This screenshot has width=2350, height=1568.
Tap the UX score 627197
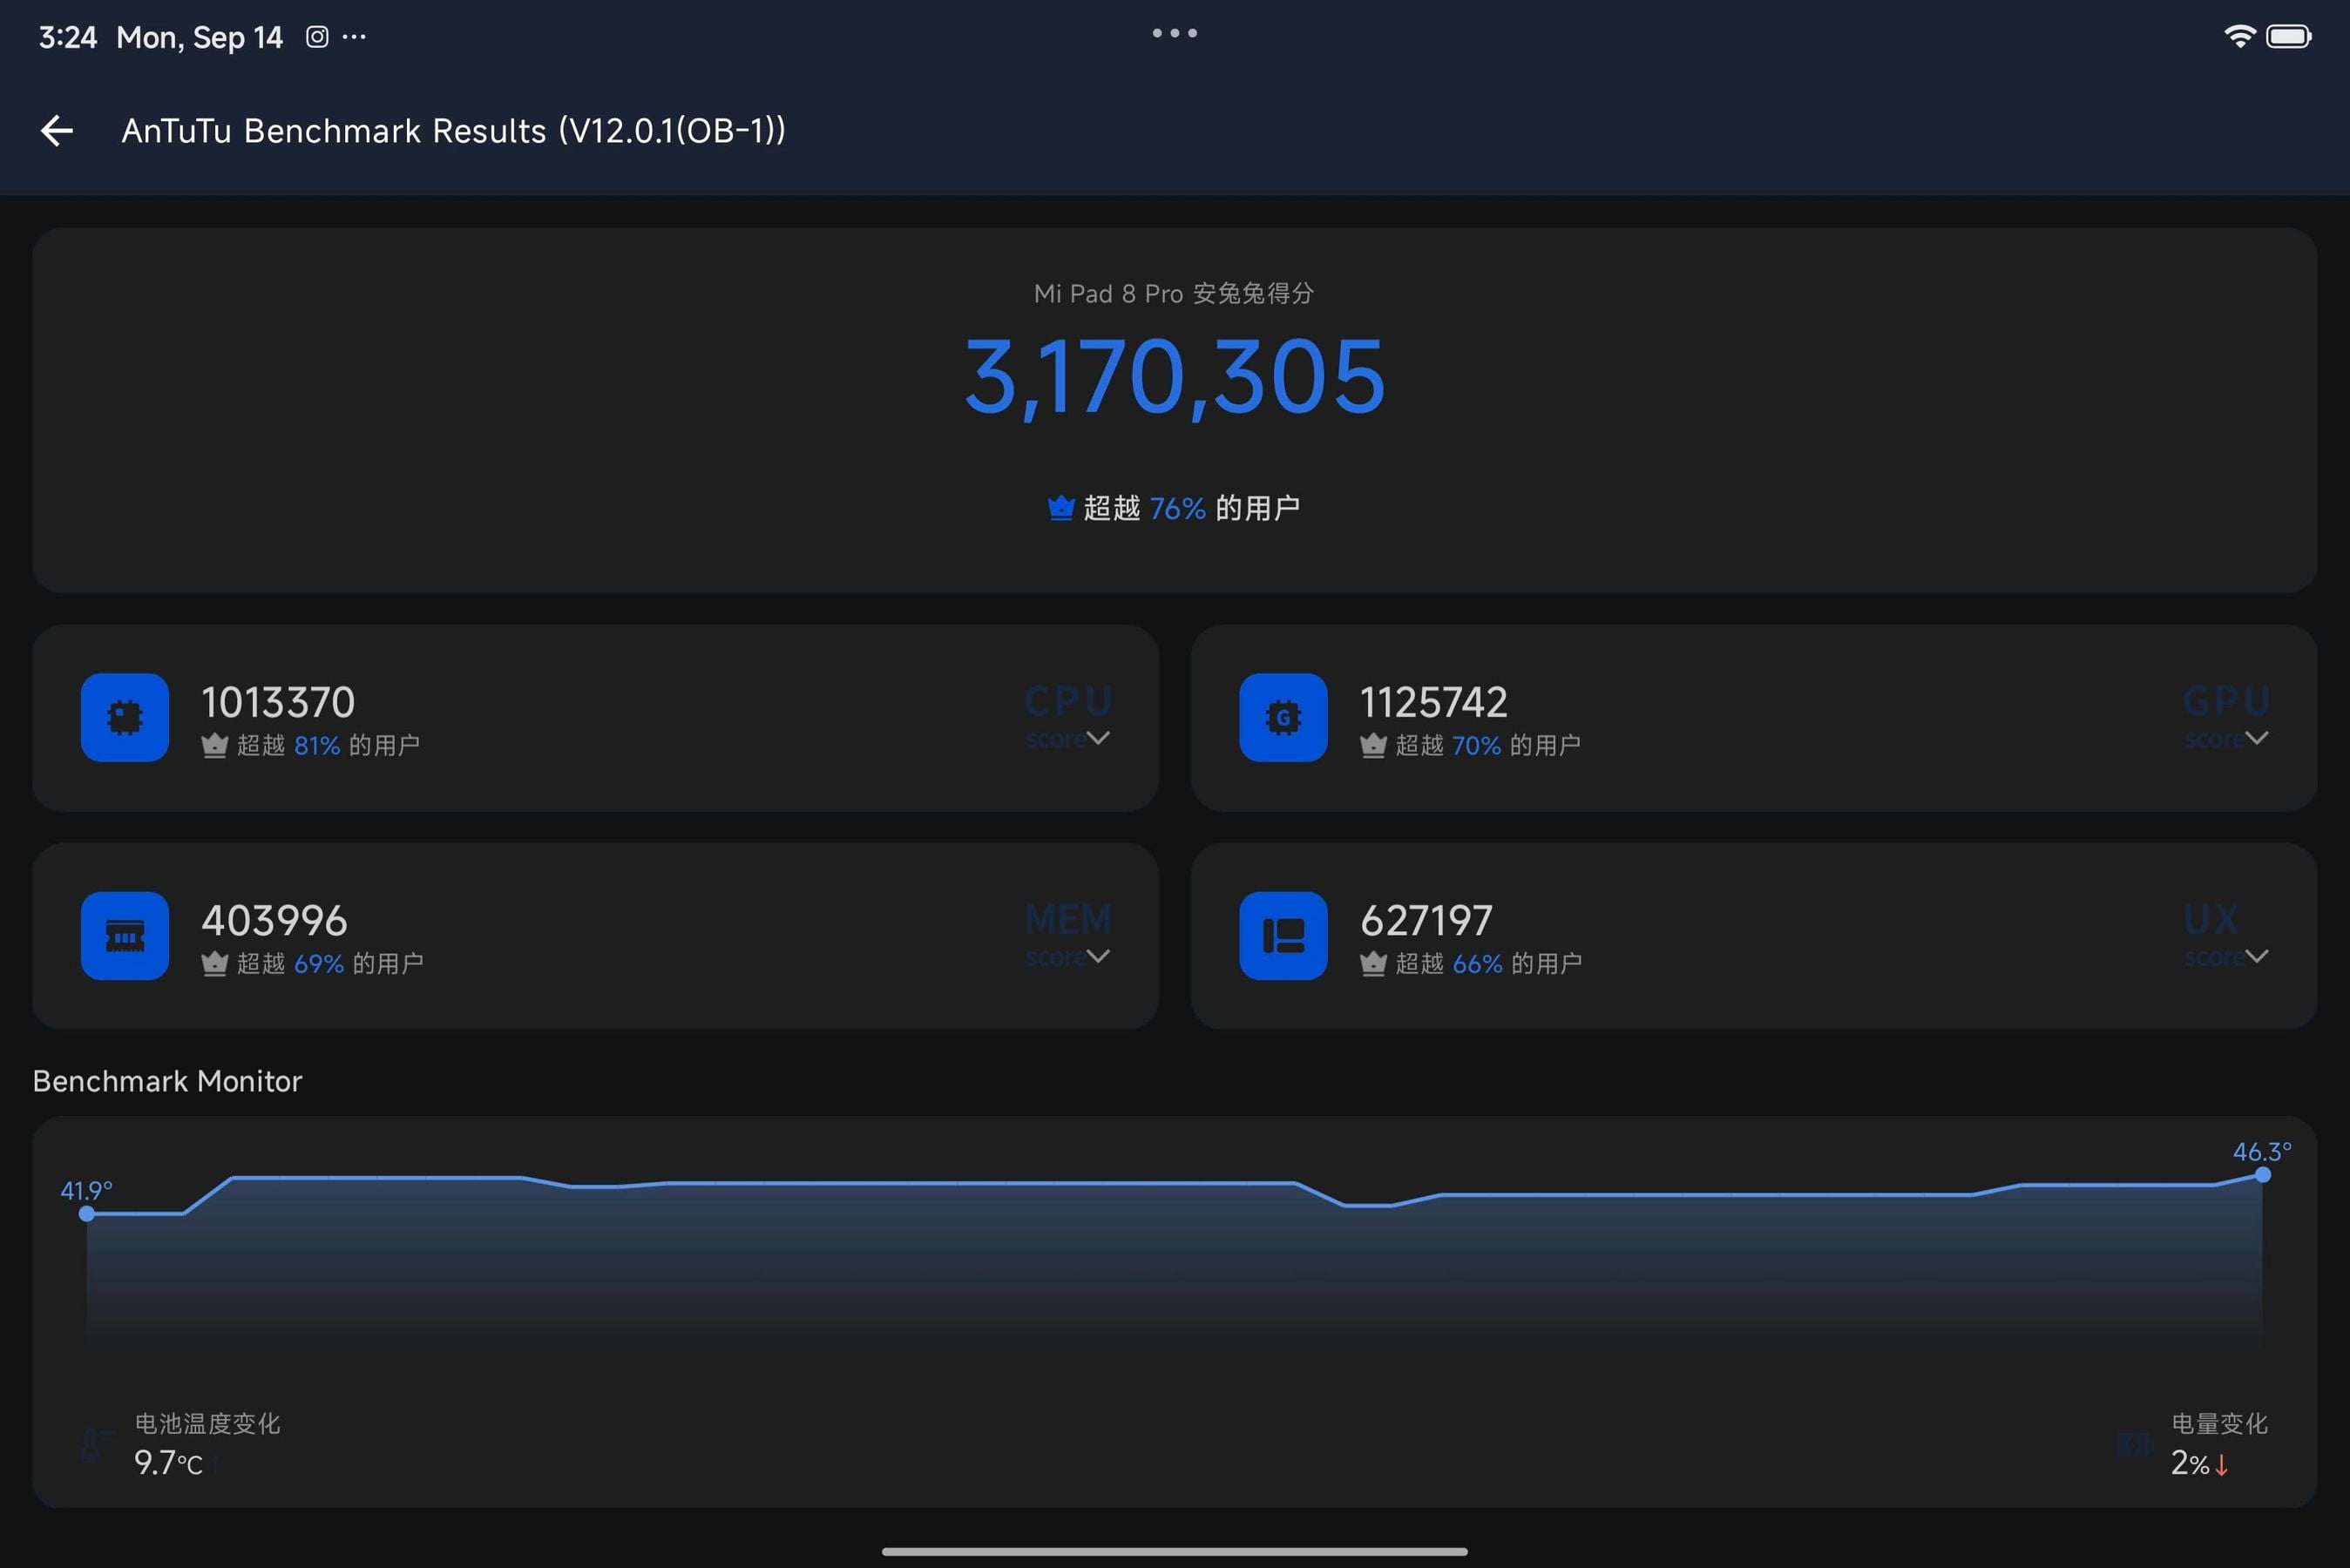pos(1426,920)
